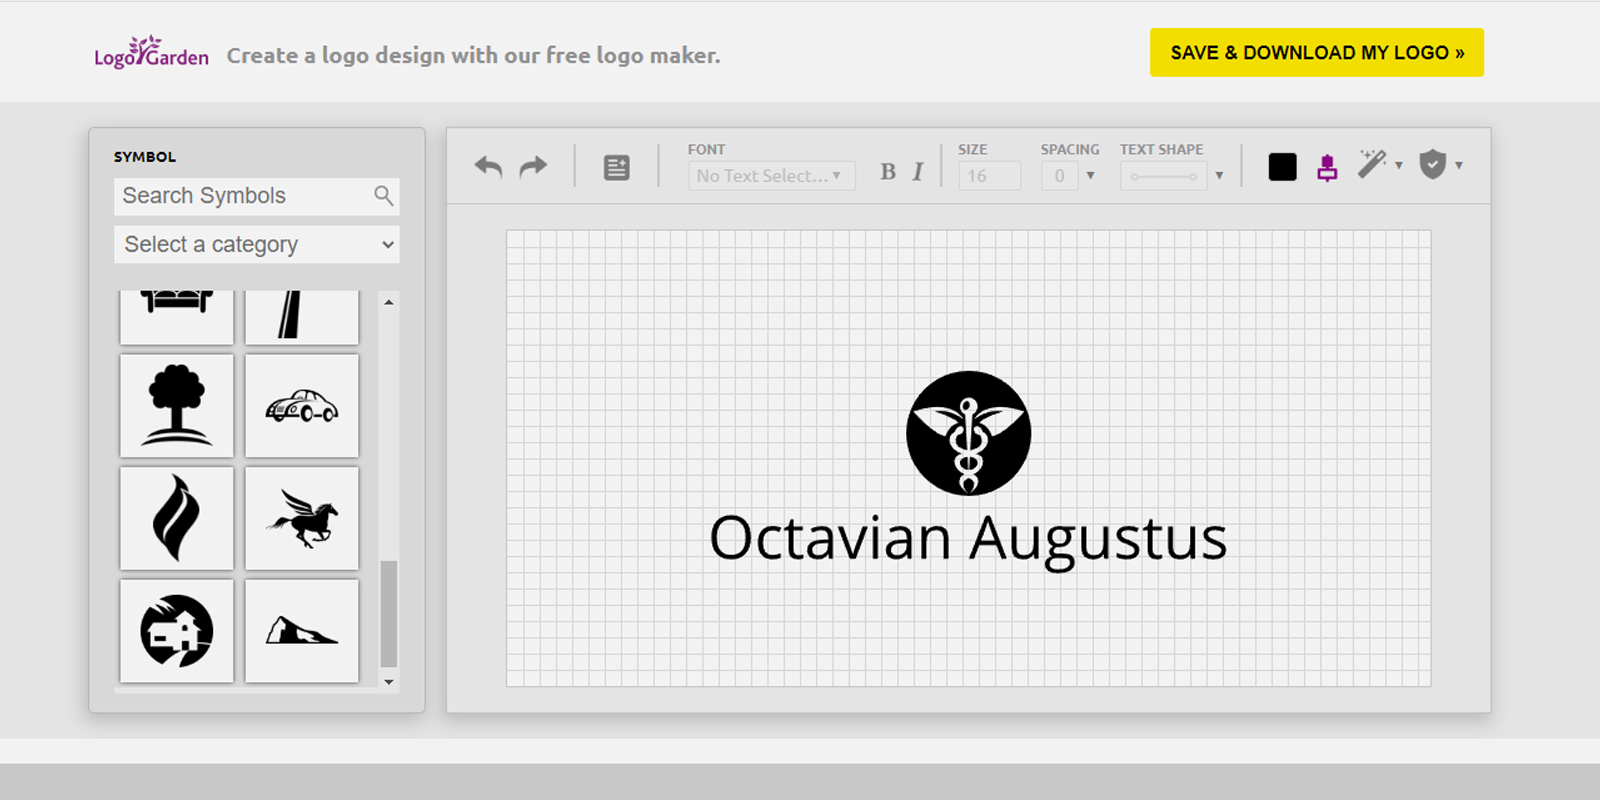Open the Select a category dropdown
Viewport: 1600px width, 800px height.
pos(257,244)
